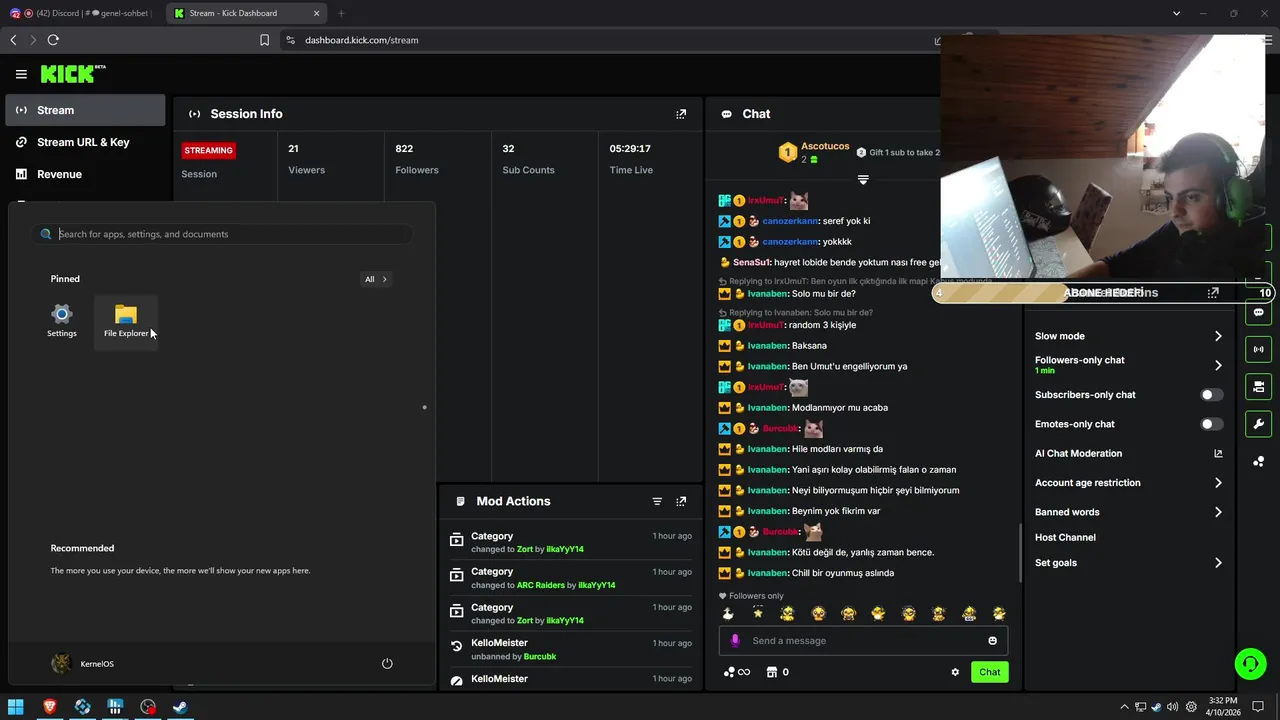The image size is (1280, 720).
Task: Open Brave browser from the taskbar
Action: (x=49, y=707)
